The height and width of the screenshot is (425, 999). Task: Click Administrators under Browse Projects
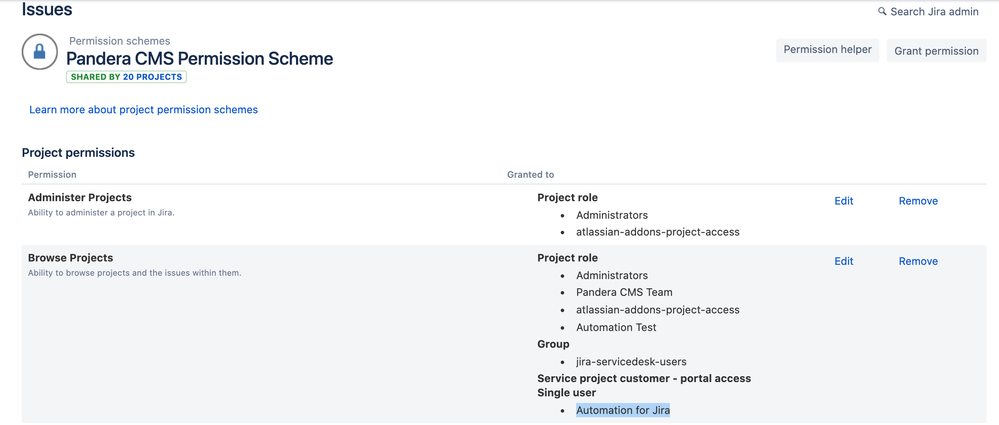tap(612, 275)
